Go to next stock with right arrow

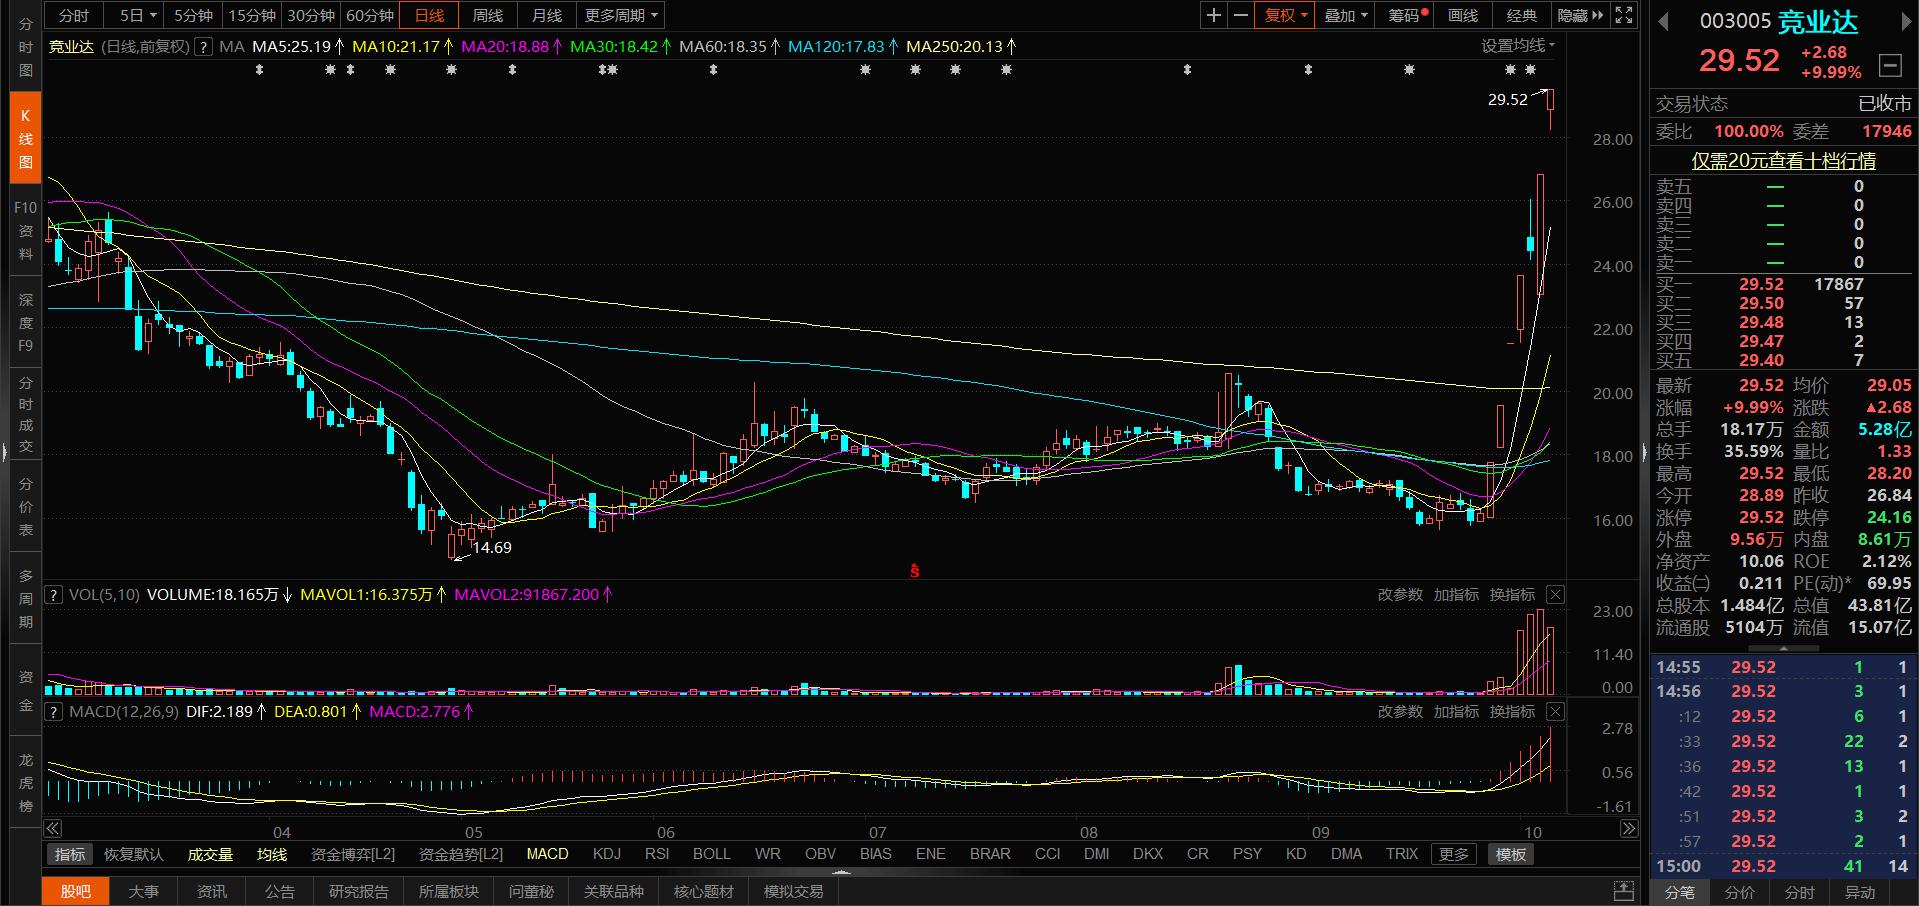tap(1906, 22)
